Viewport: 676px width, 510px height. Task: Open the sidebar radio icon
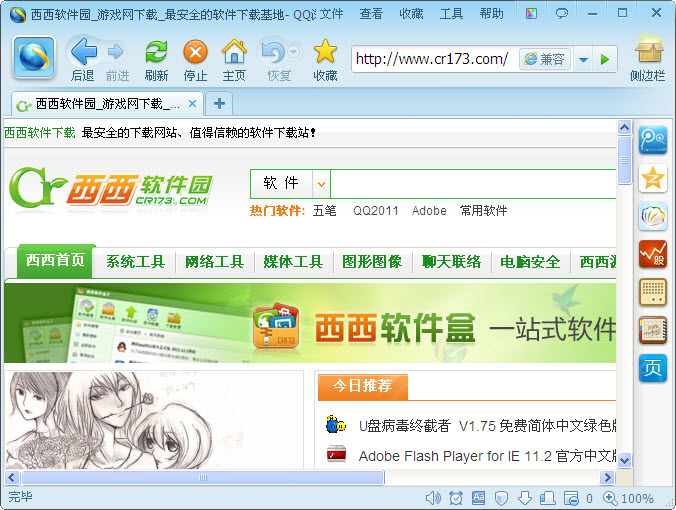click(x=653, y=292)
